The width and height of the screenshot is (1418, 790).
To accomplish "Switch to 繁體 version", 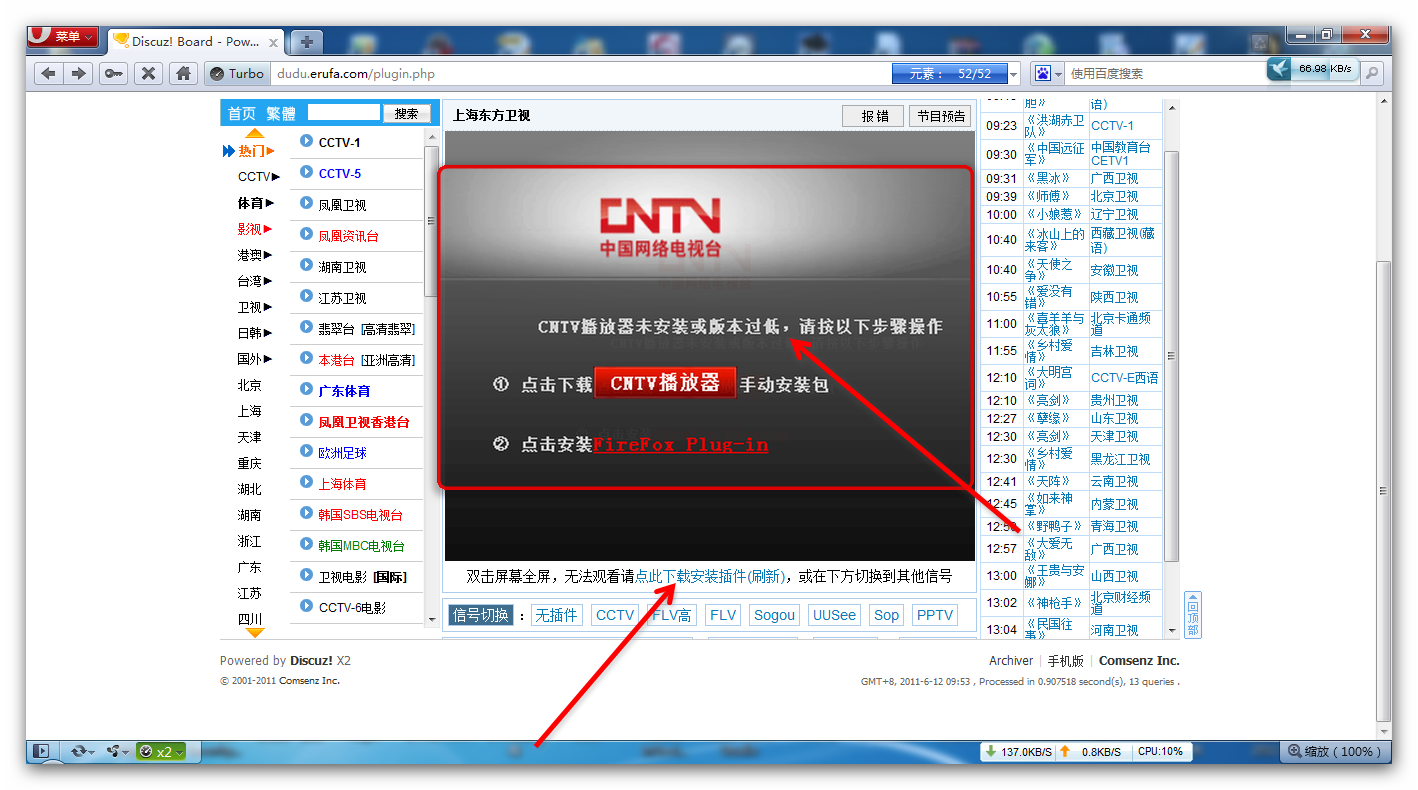I will pyautogui.click(x=280, y=113).
